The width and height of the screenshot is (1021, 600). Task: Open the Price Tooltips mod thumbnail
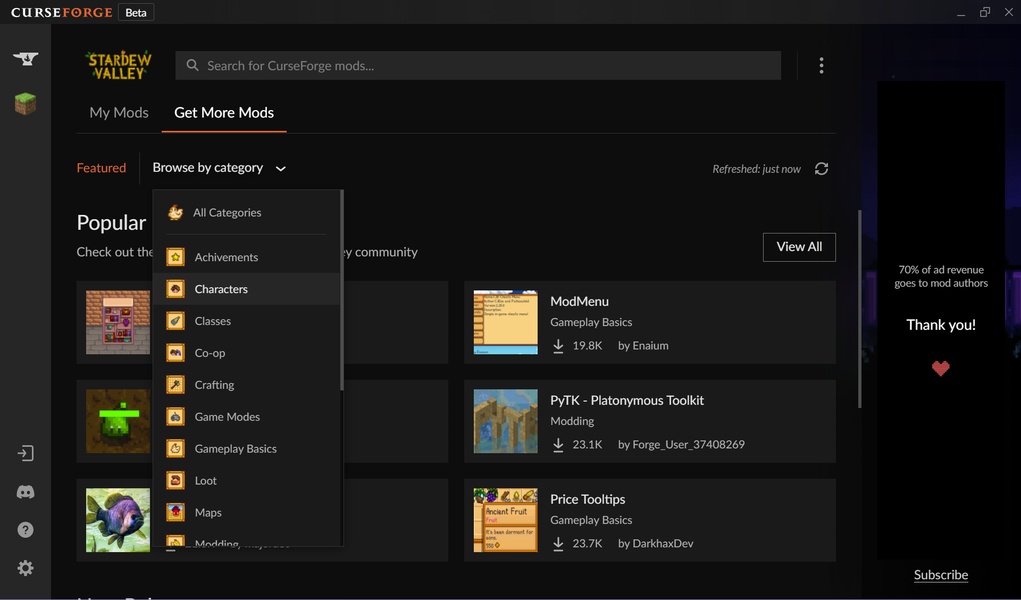pyautogui.click(x=505, y=520)
